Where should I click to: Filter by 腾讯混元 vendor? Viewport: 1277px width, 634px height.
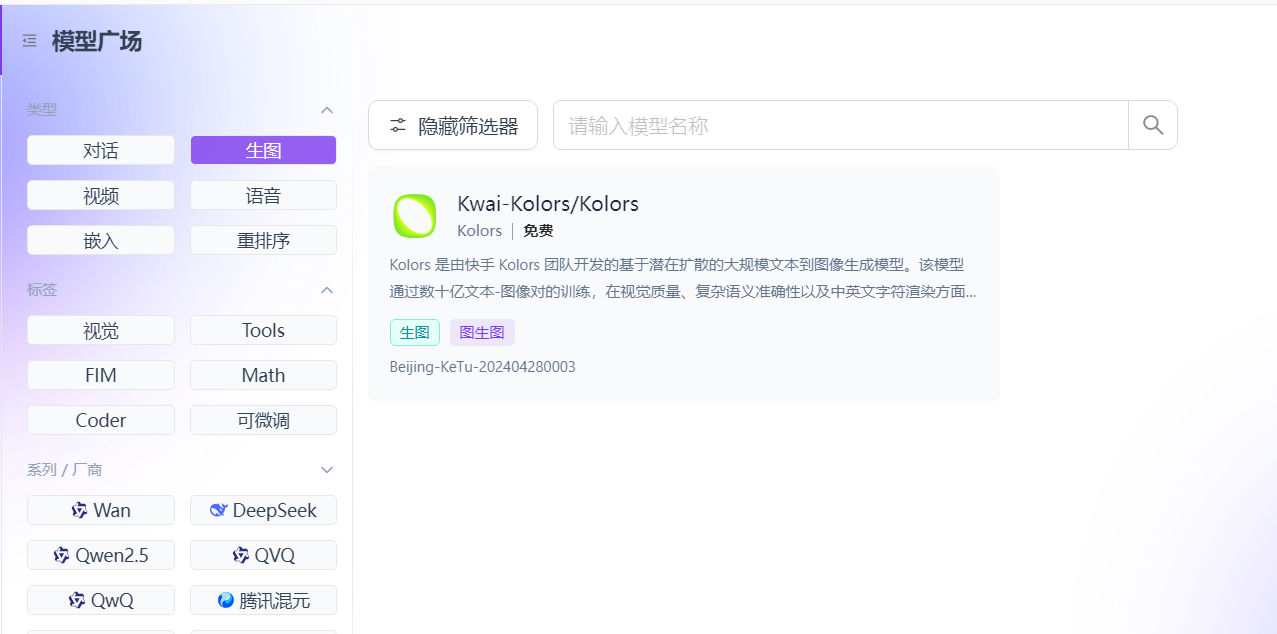(263, 600)
